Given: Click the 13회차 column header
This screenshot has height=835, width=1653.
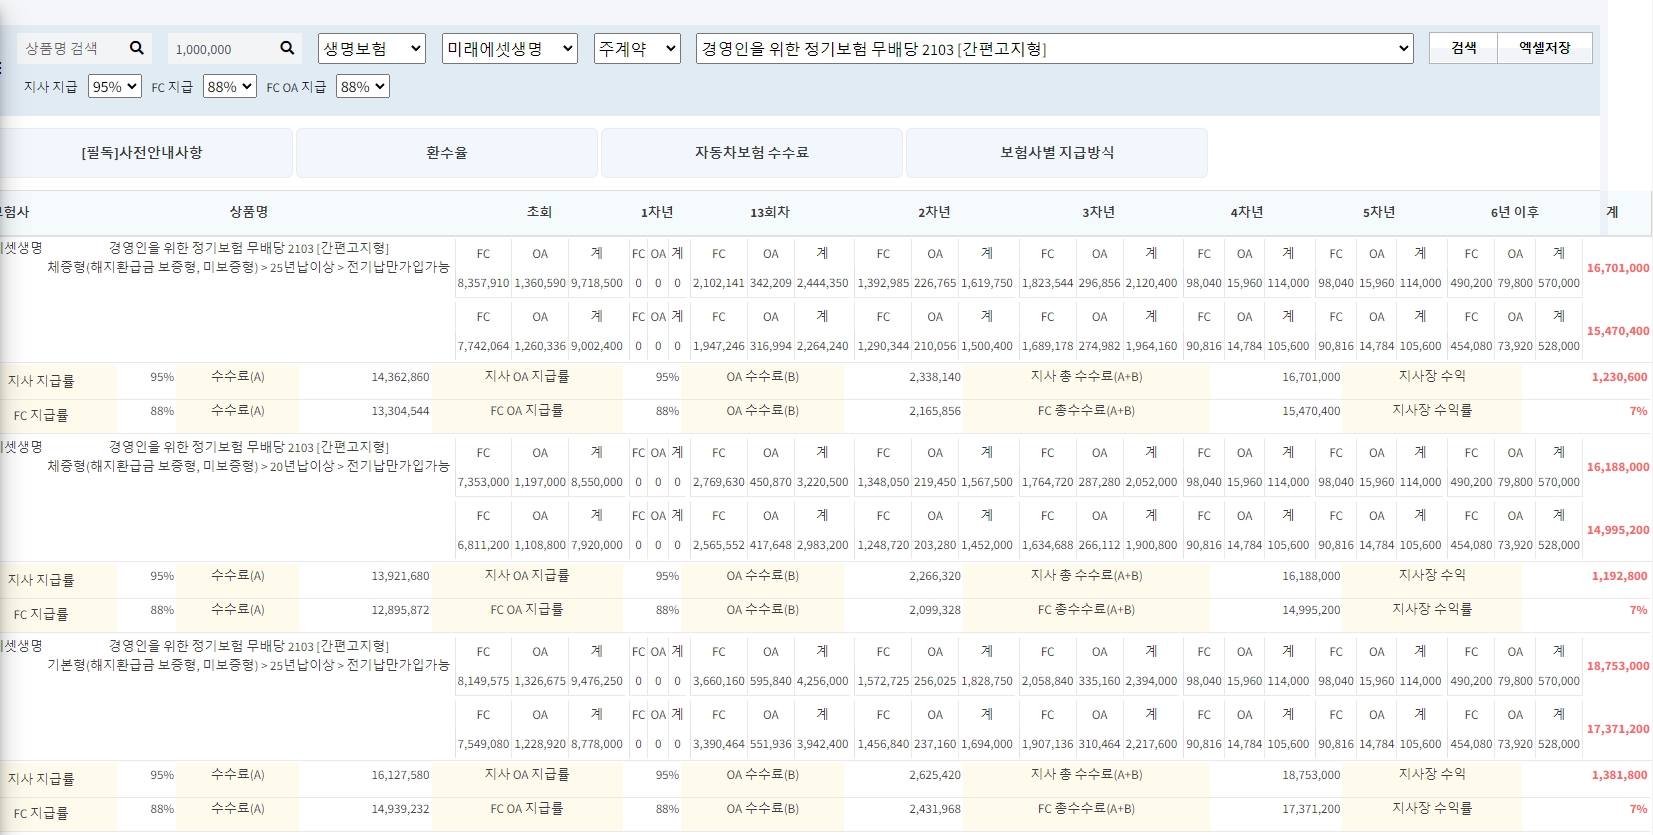Looking at the screenshot, I should [770, 212].
